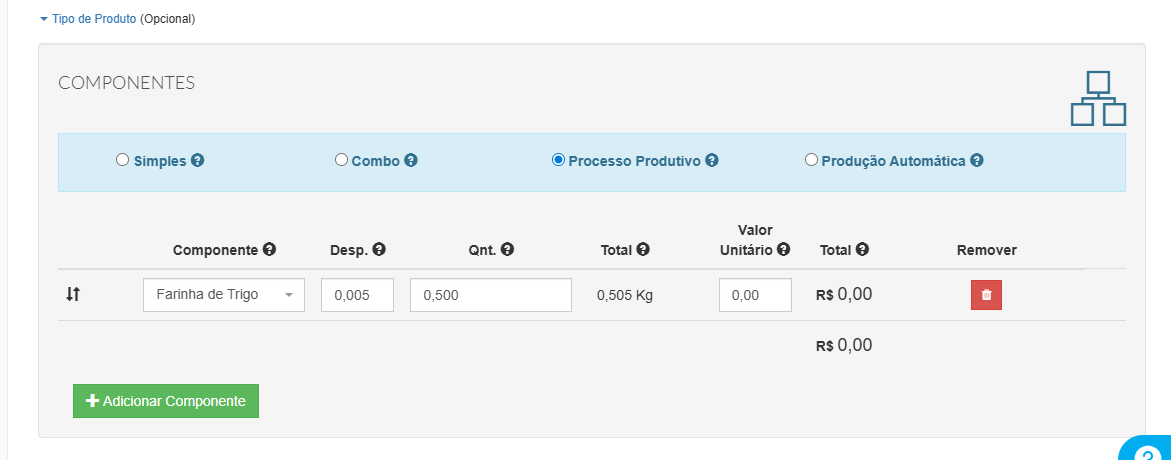The image size is (1171, 460).
Task: Click the help icon next to Combo
Action: pyautogui.click(x=411, y=161)
